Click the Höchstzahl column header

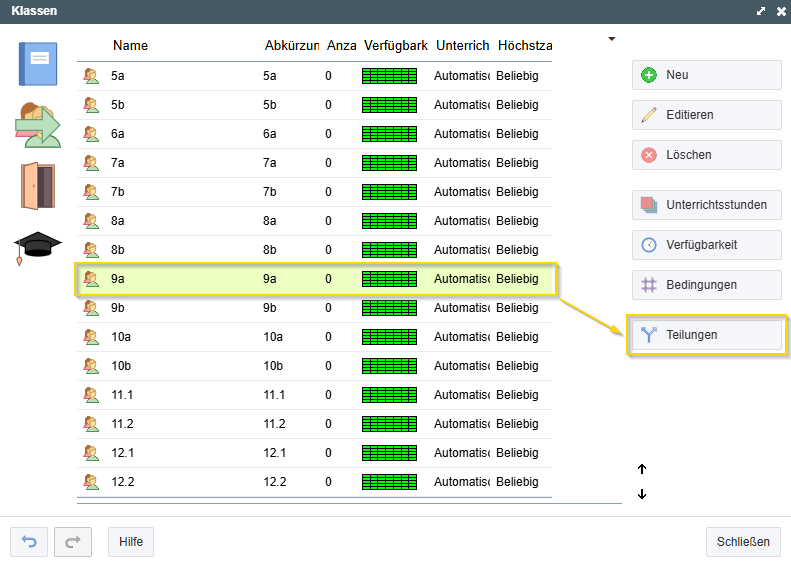(525, 45)
